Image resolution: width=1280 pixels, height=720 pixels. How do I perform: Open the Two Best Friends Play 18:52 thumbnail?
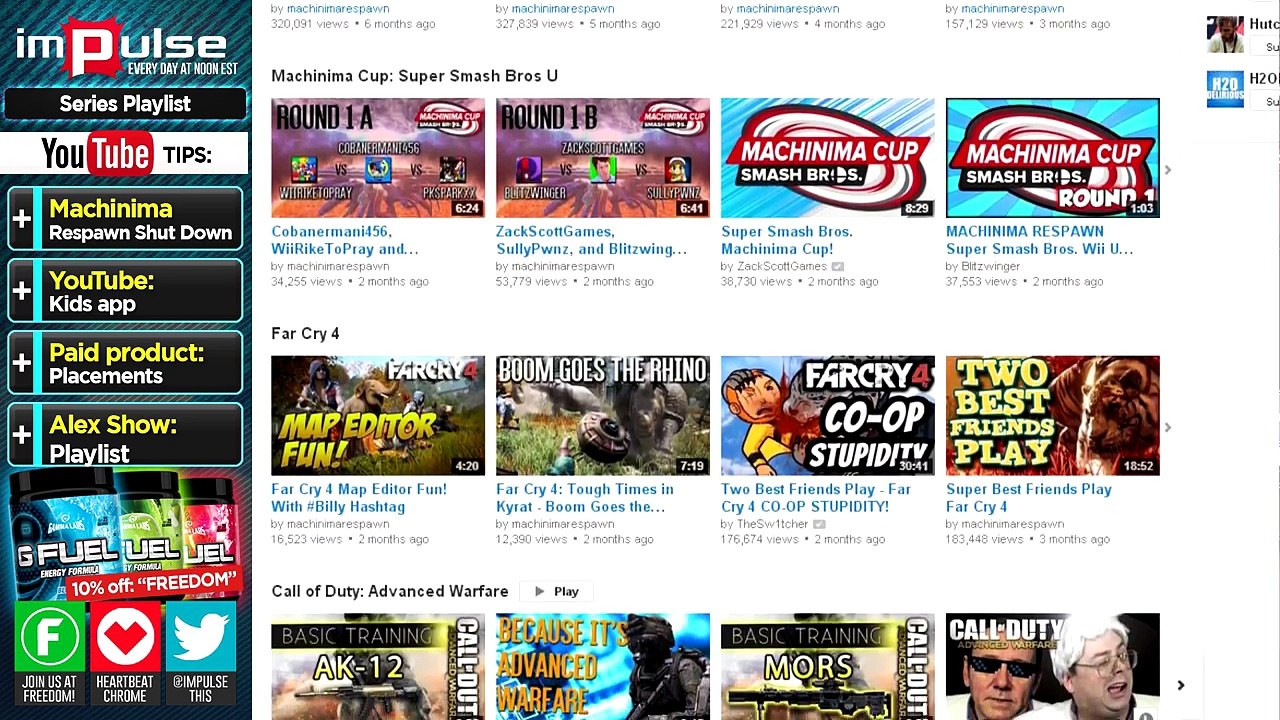(1053, 416)
